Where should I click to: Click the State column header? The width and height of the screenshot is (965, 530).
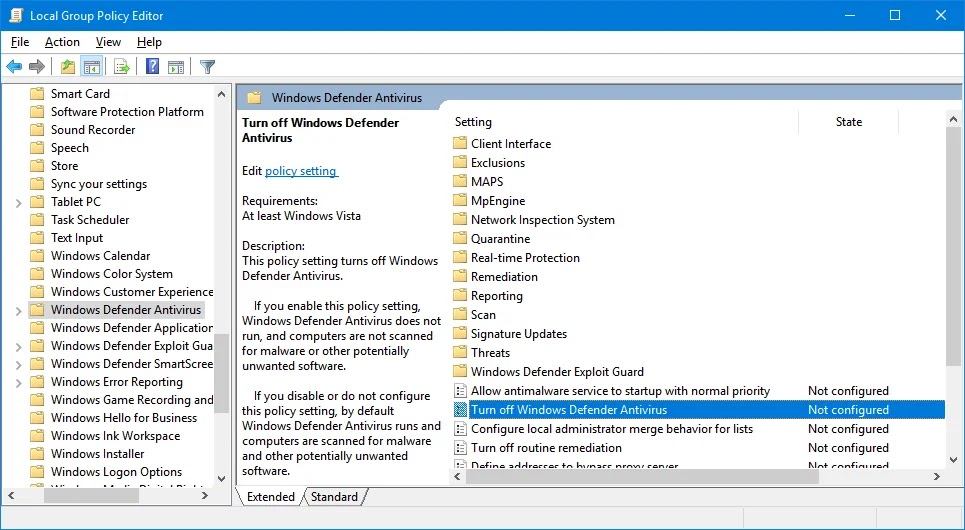click(x=849, y=122)
